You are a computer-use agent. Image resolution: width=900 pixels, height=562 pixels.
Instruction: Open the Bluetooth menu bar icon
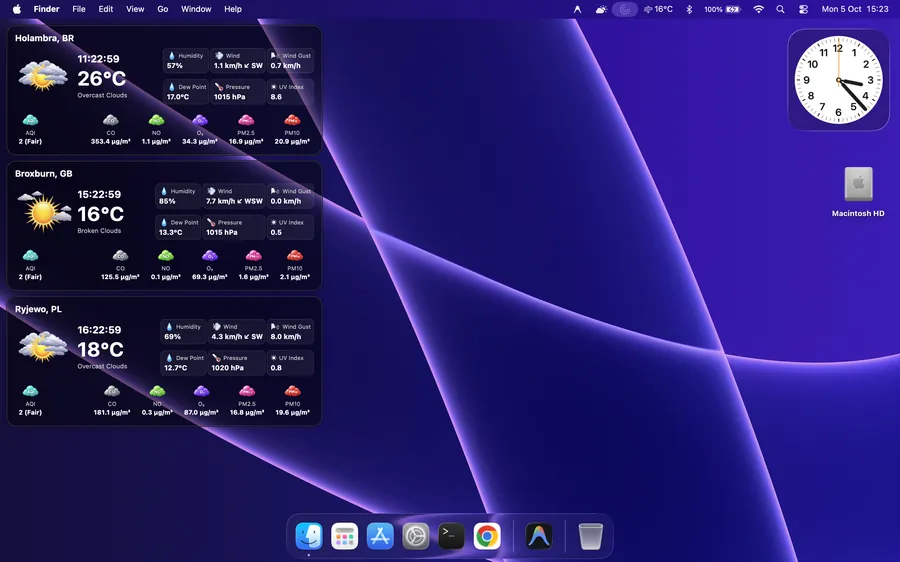pyautogui.click(x=689, y=9)
